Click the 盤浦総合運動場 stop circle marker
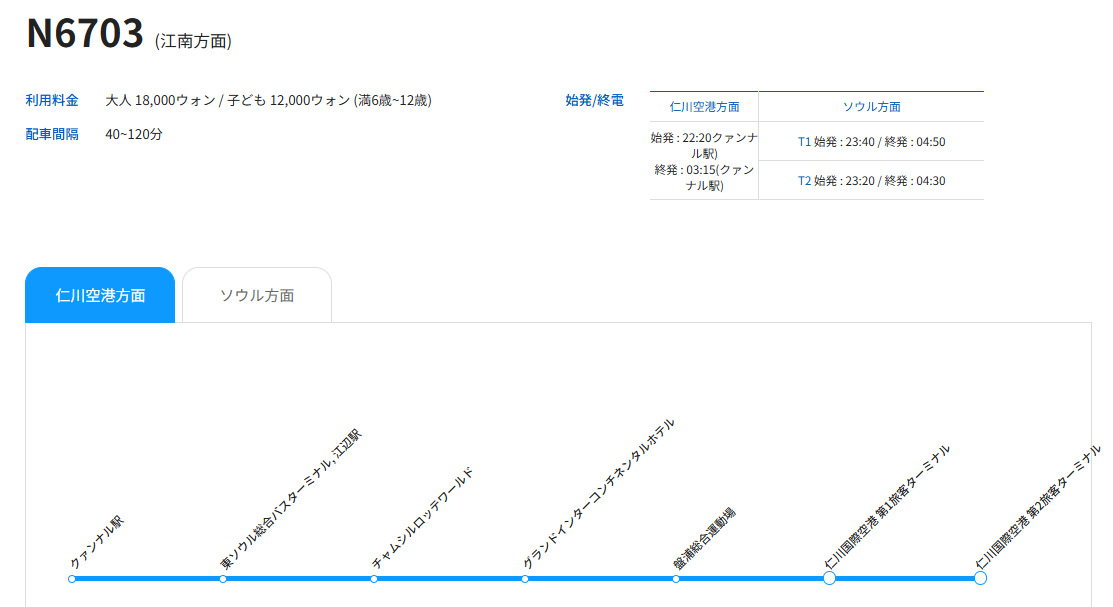Screen dimensions: 1113x607 tap(676, 579)
